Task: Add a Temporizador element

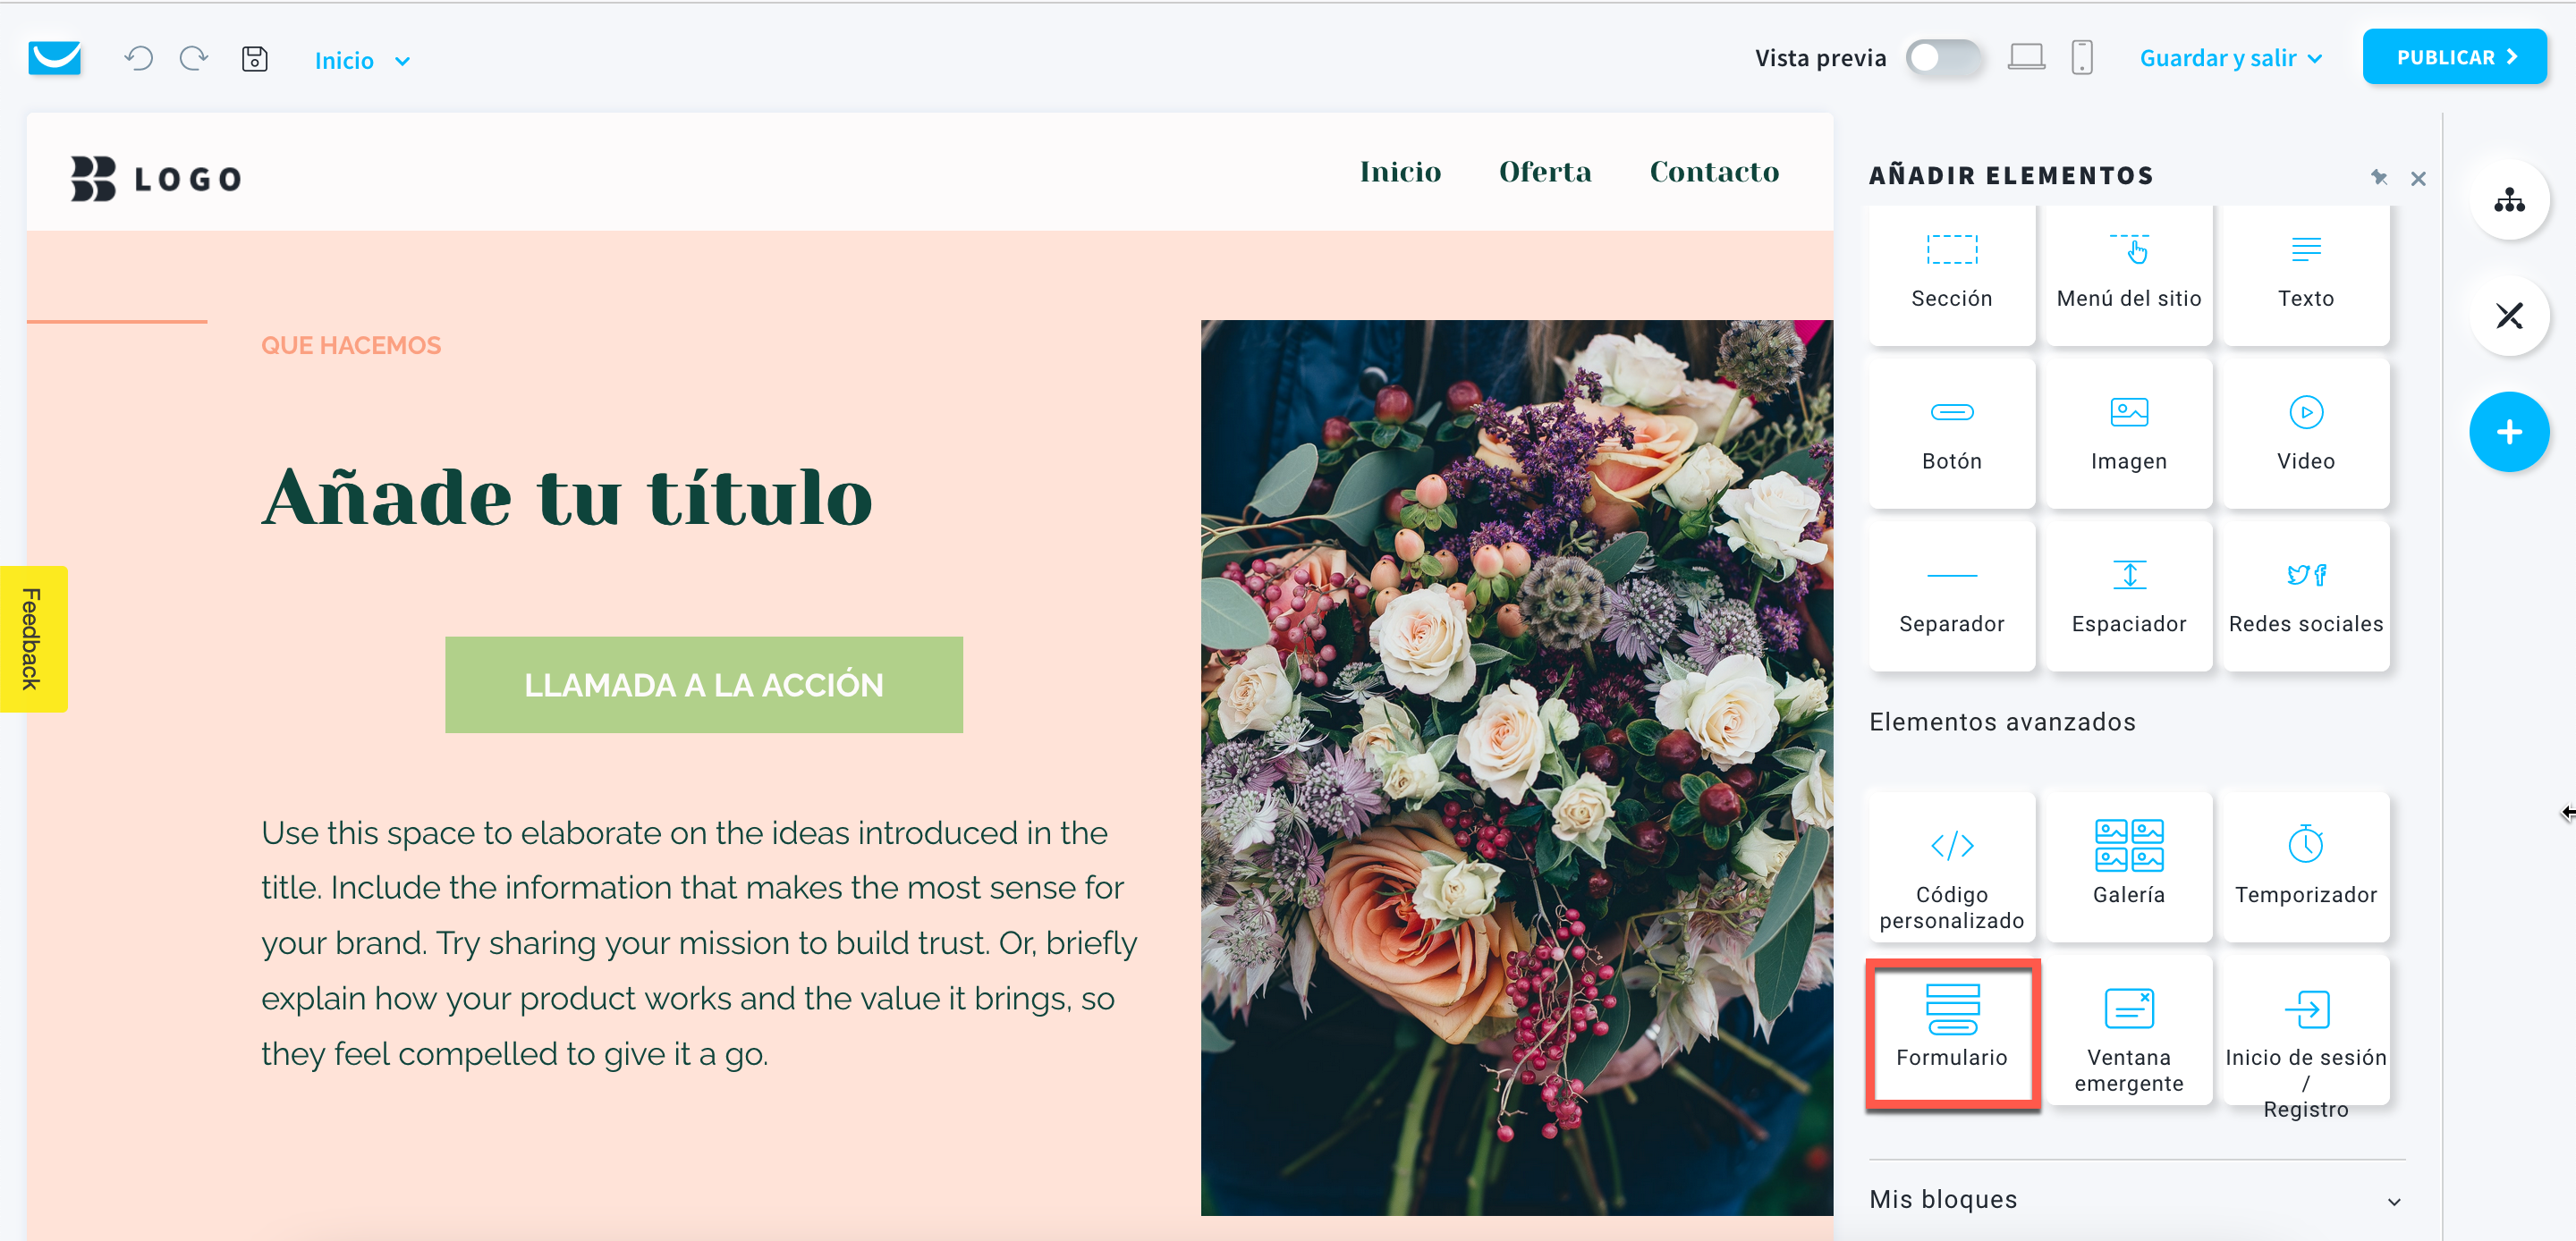Action: pos(2306,868)
